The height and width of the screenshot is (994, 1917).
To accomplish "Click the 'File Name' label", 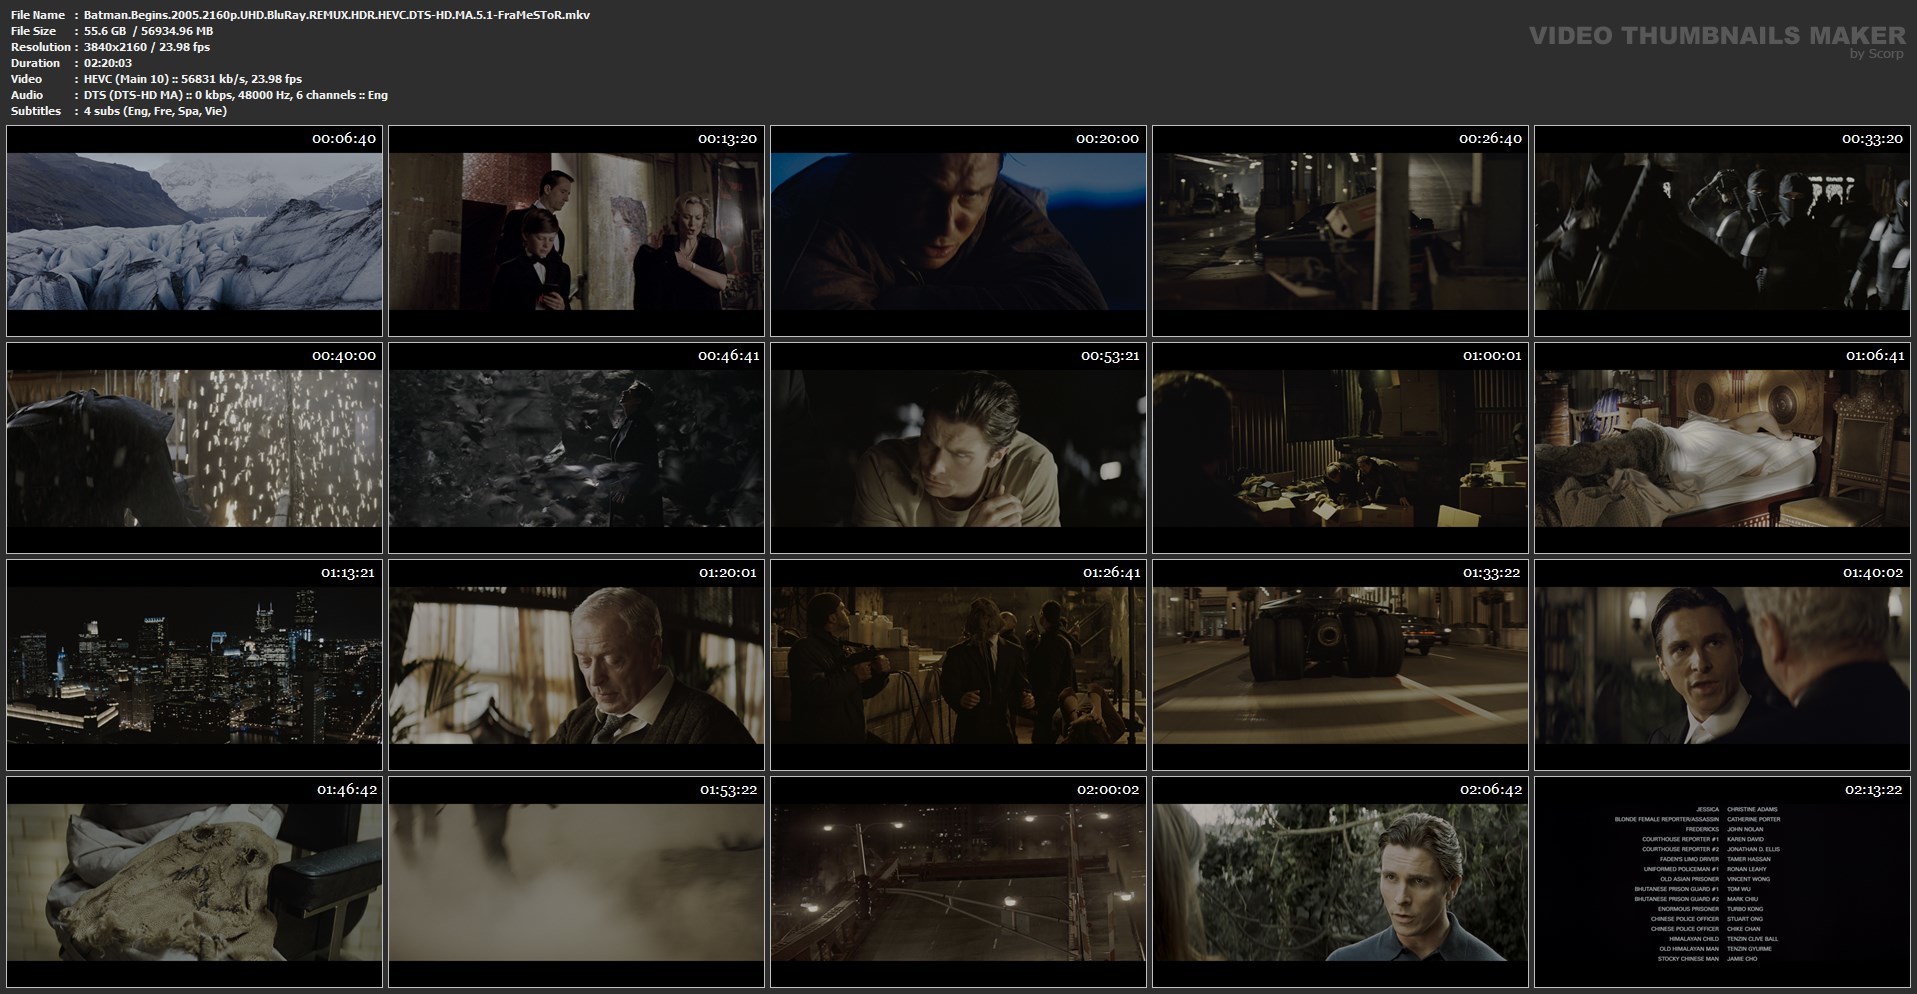I will (x=38, y=15).
